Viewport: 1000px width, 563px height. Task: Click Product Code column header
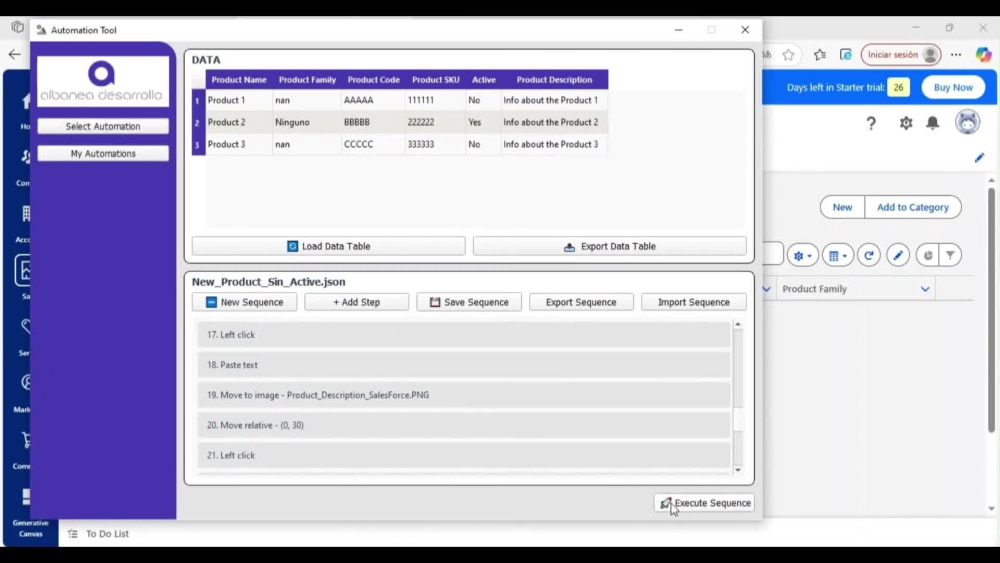373,80
